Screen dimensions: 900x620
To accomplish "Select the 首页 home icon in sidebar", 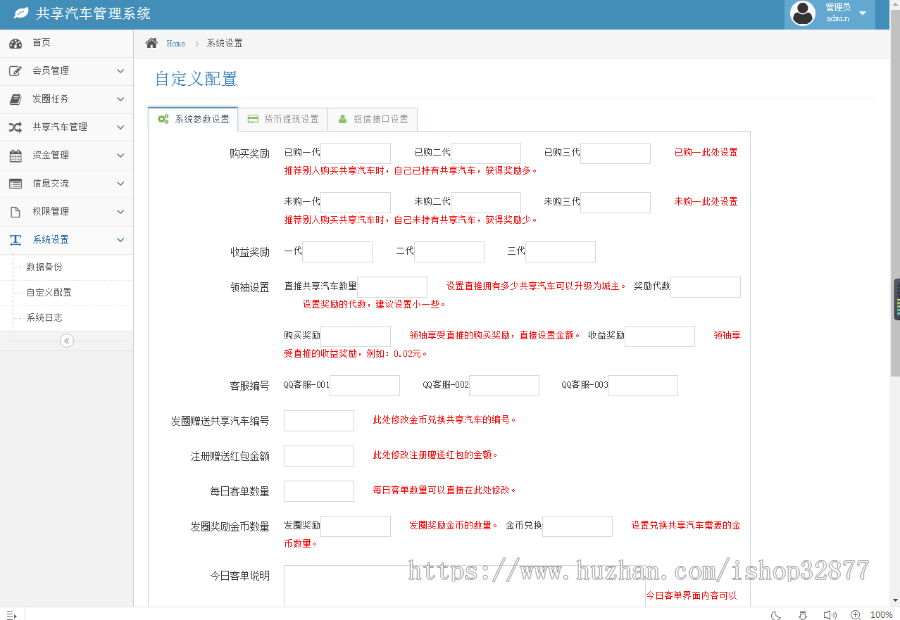I will point(17,43).
